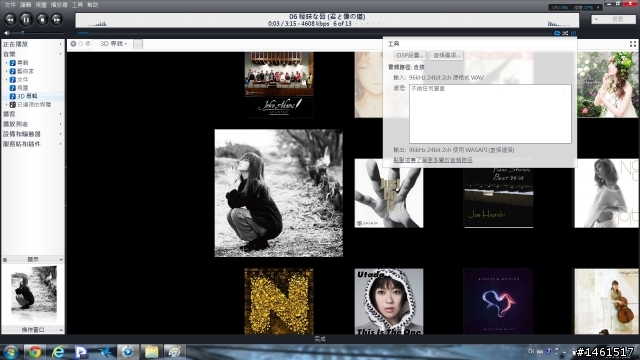Select the cello player album cover
This screenshot has width=640, height=360.
click(607, 301)
